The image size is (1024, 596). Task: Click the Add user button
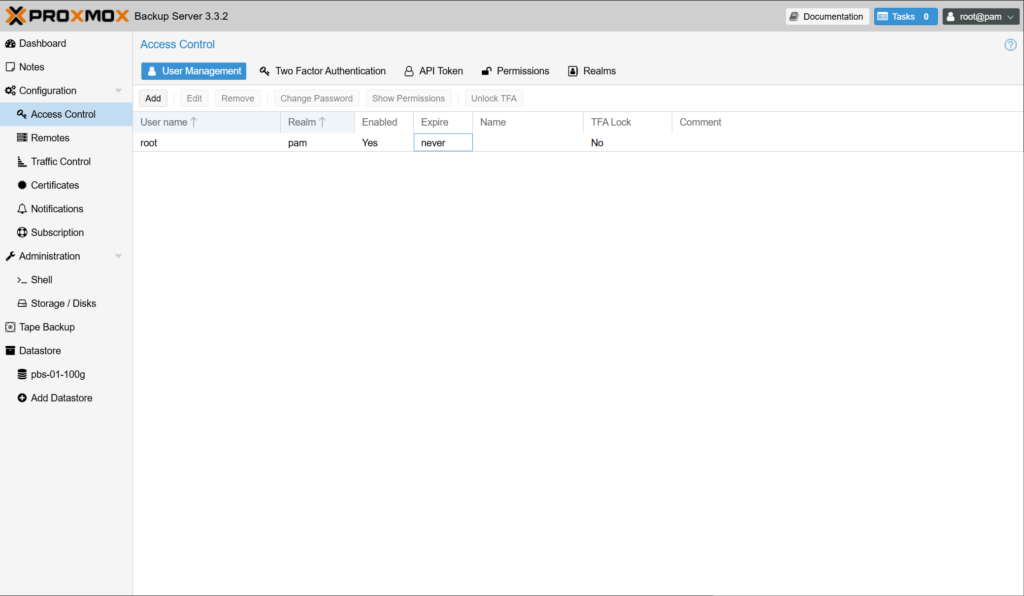click(x=153, y=99)
